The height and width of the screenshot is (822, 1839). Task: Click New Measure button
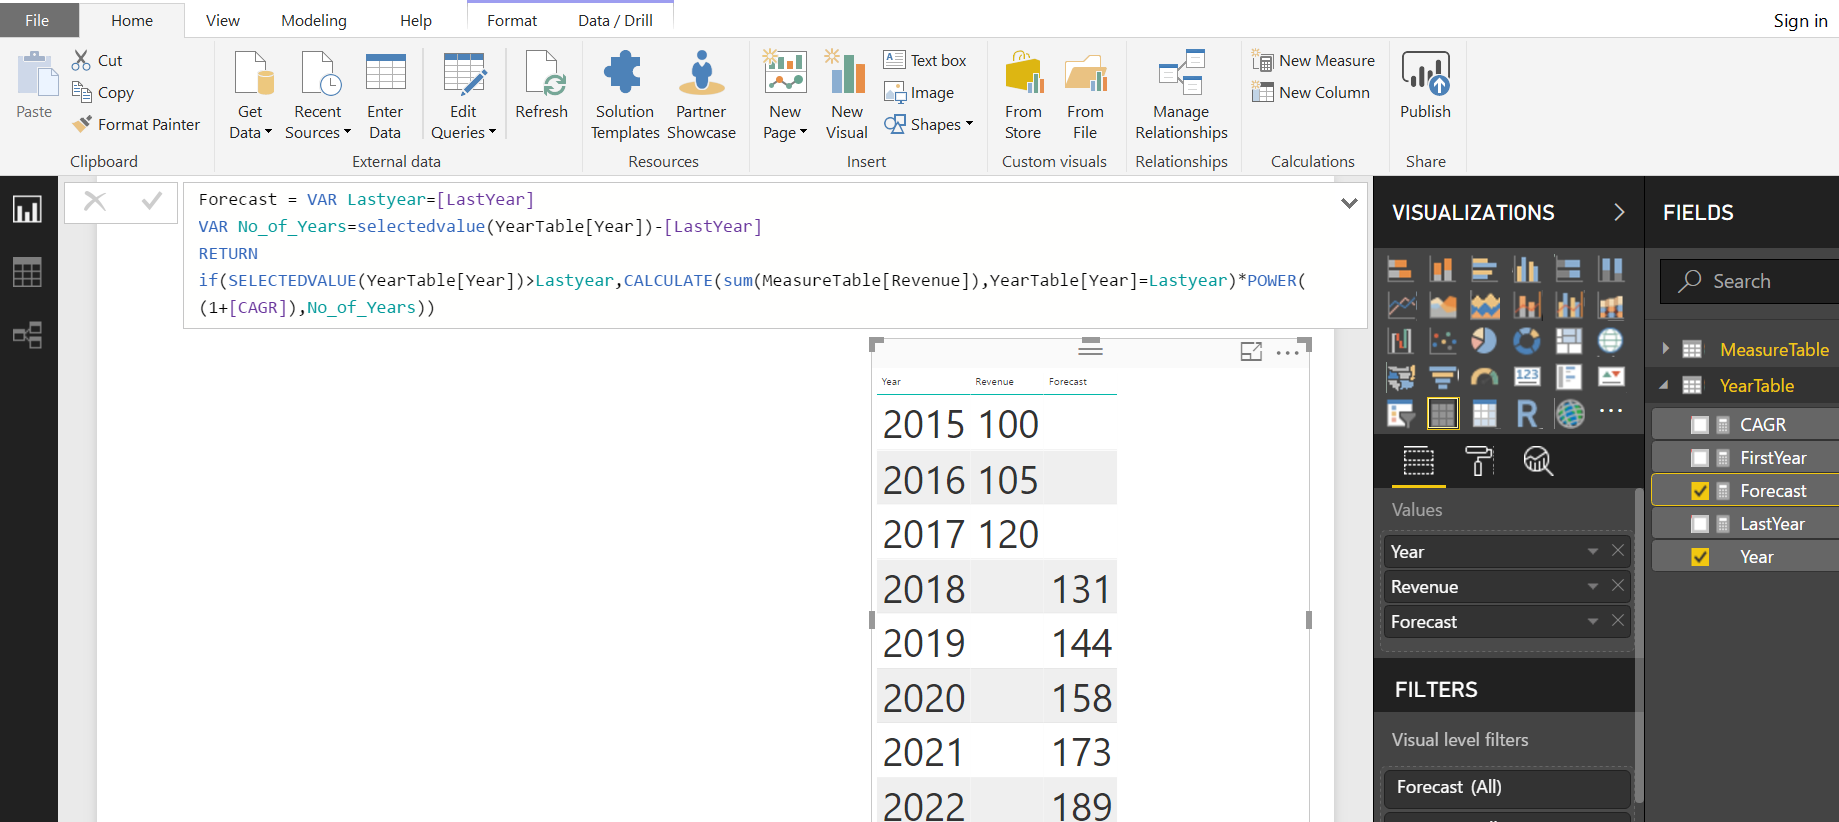click(1313, 61)
